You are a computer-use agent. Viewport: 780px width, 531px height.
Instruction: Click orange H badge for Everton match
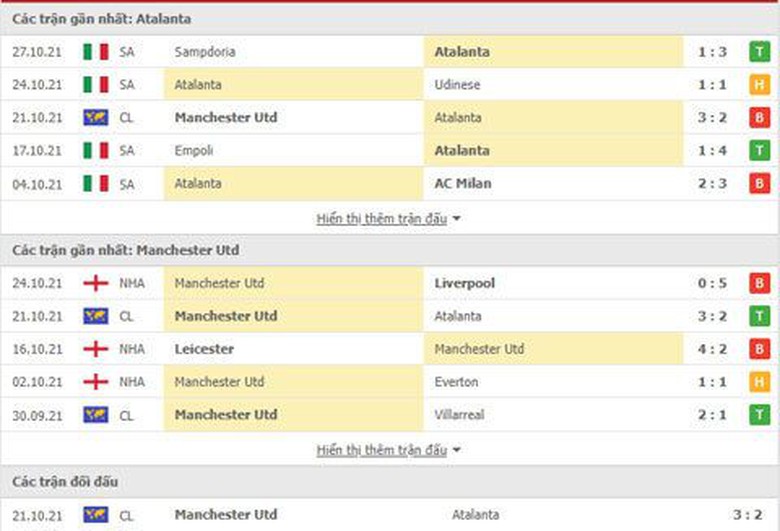pyautogui.click(x=759, y=383)
